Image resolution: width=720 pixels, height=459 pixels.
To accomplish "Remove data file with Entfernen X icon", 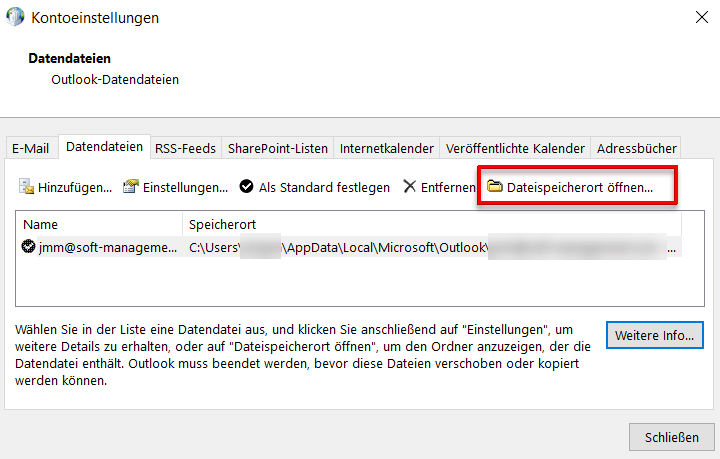I will click(409, 186).
